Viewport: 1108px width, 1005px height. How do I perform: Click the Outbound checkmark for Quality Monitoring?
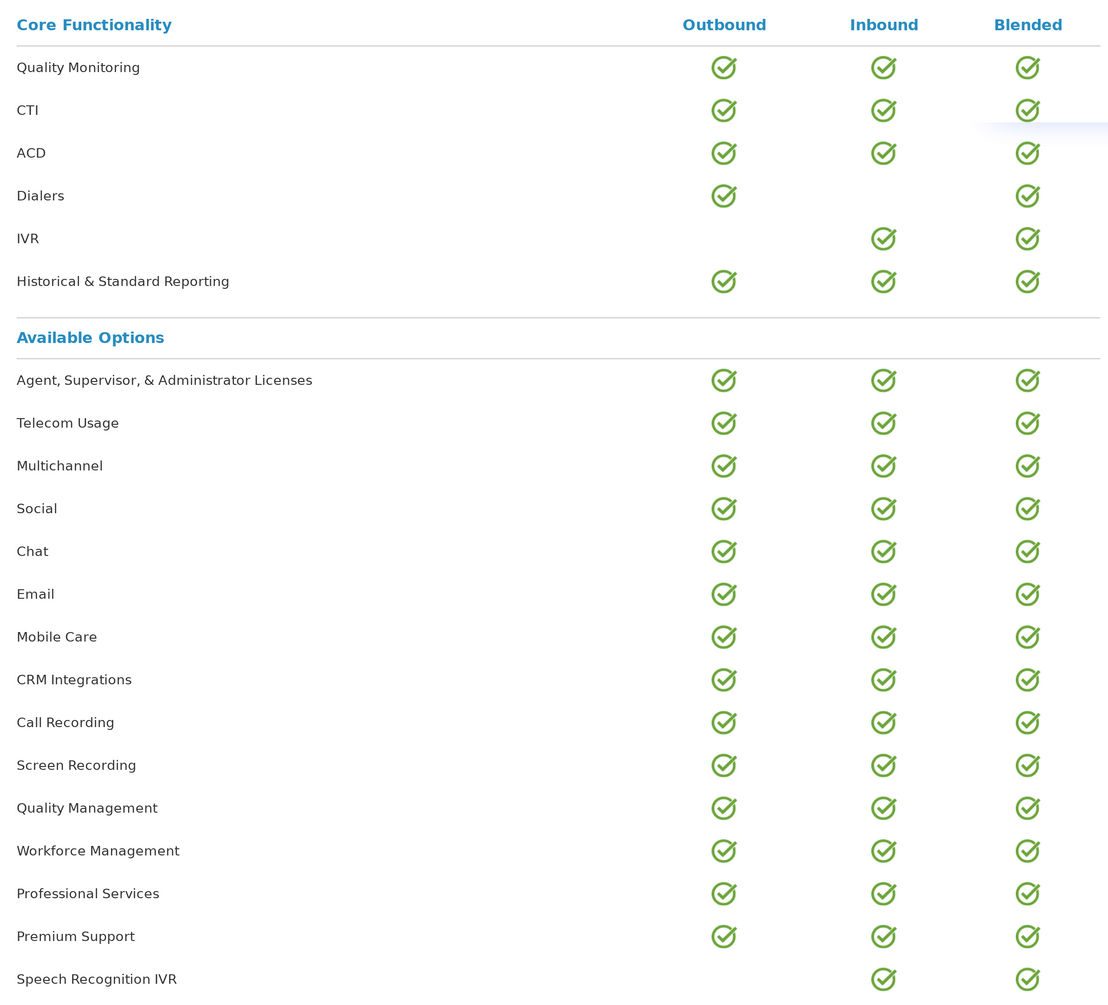pyautogui.click(x=724, y=67)
